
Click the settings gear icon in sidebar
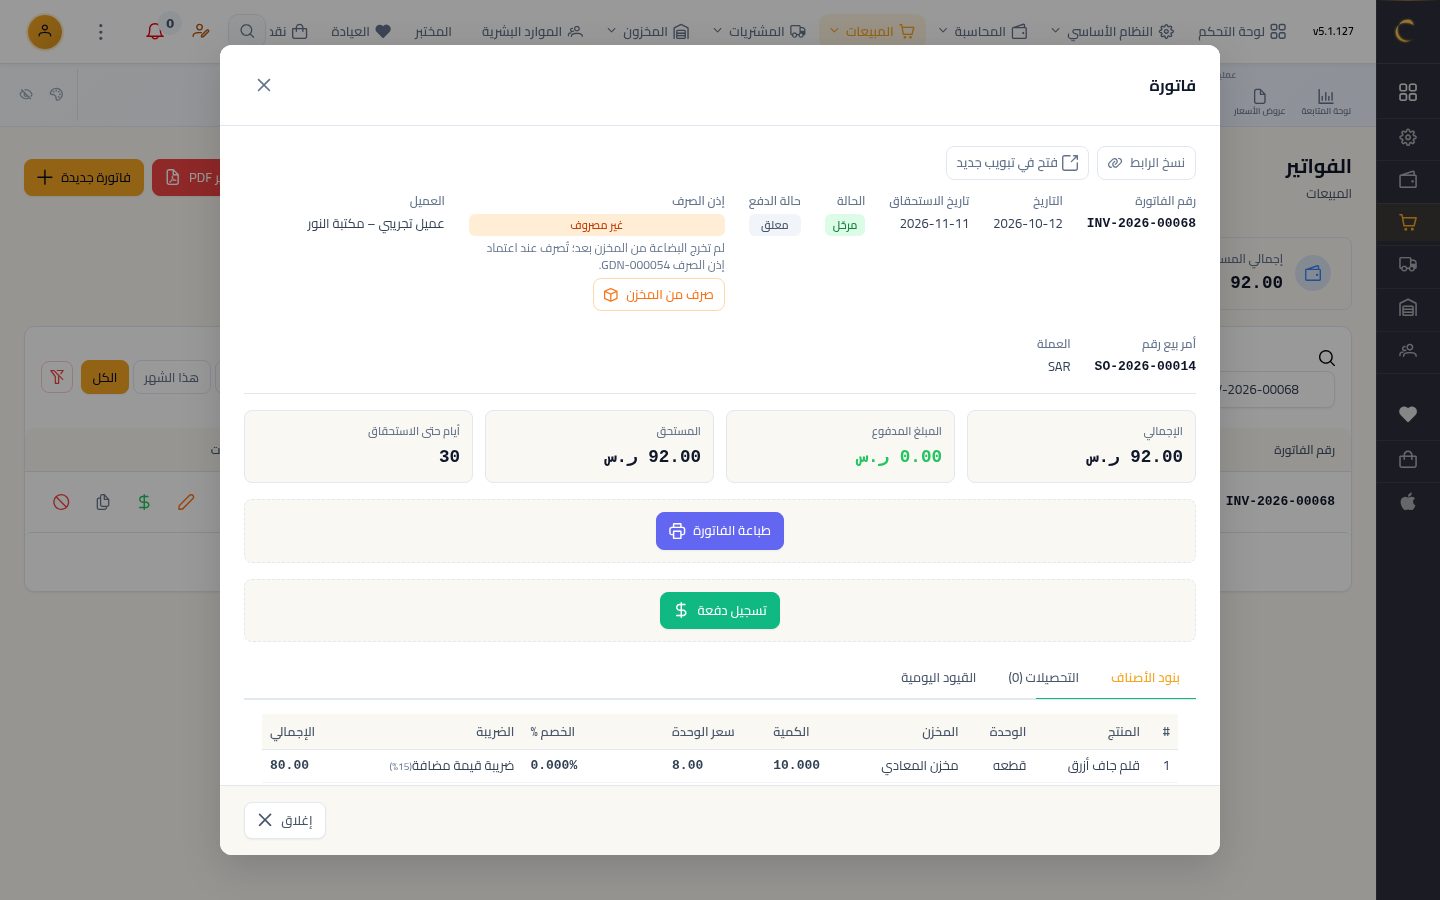coord(1408,137)
